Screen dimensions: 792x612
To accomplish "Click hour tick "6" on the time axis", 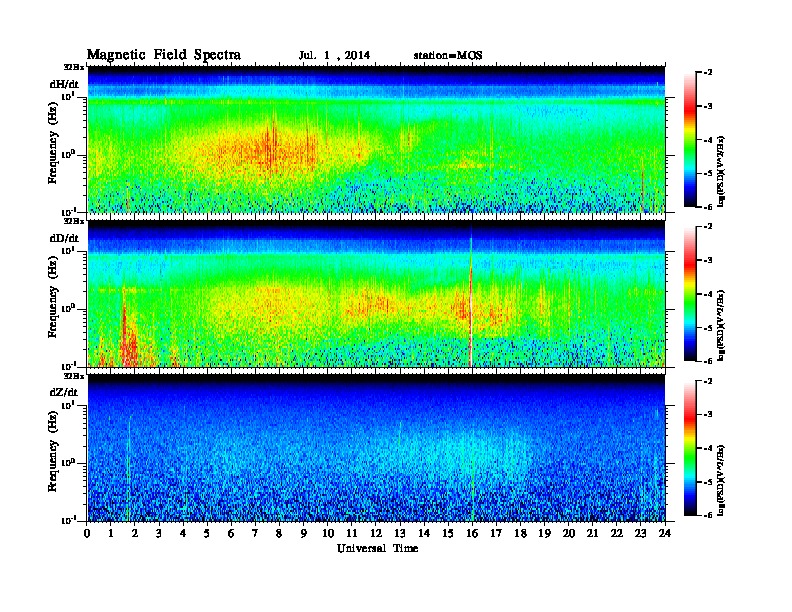I will click(x=232, y=534).
